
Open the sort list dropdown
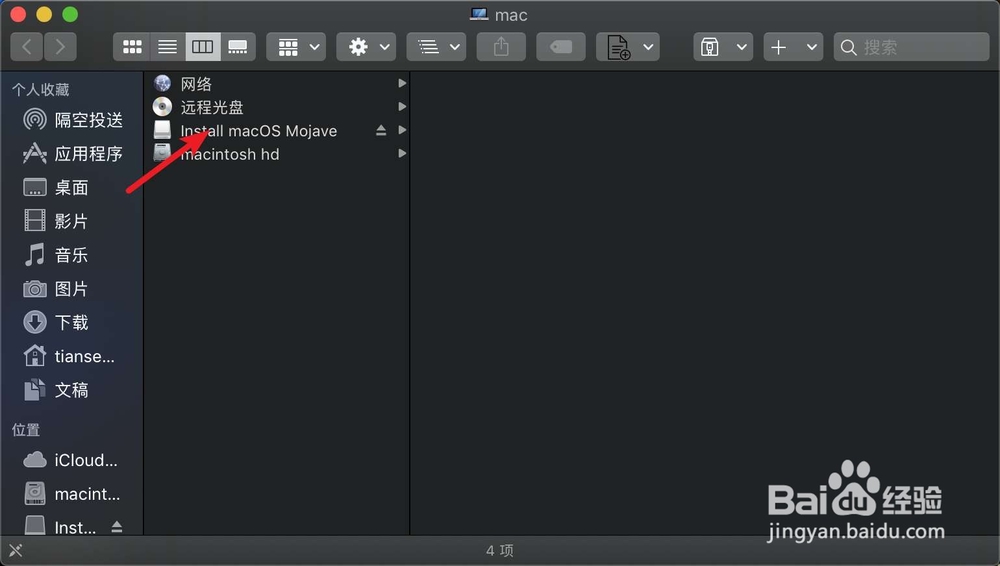(436, 47)
